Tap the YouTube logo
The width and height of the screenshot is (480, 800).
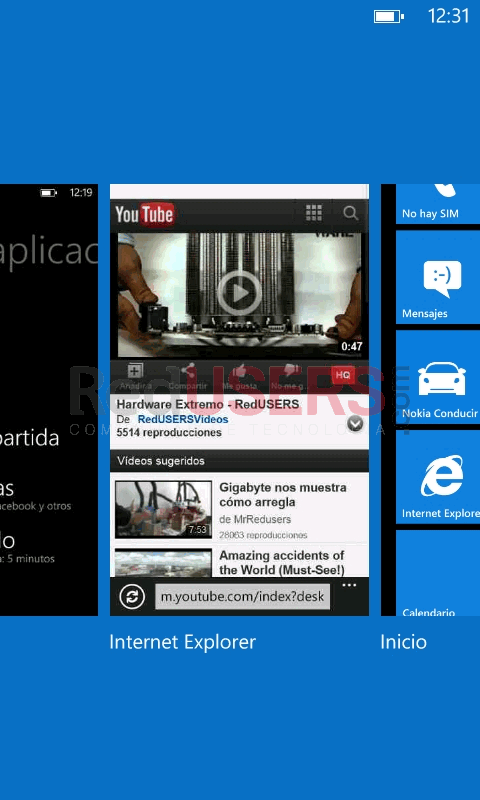[x=144, y=214]
